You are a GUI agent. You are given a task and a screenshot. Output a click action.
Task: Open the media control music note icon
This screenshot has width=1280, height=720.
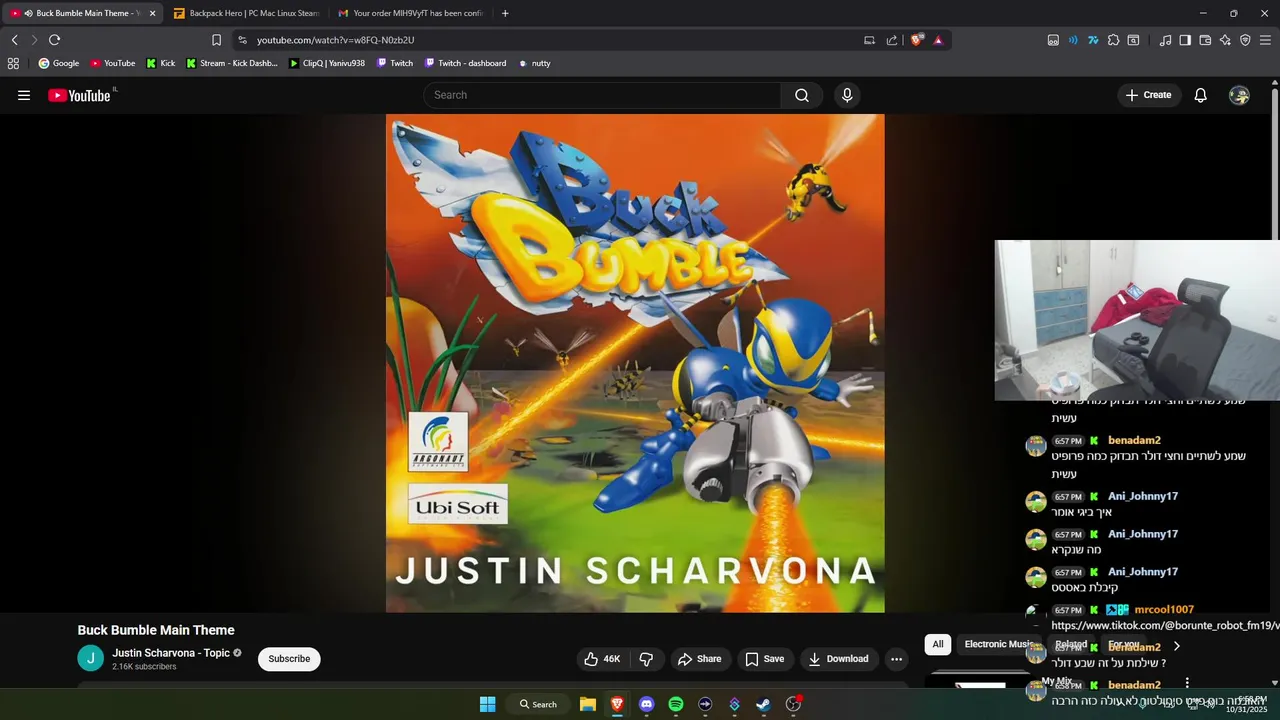pos(1165,40)
